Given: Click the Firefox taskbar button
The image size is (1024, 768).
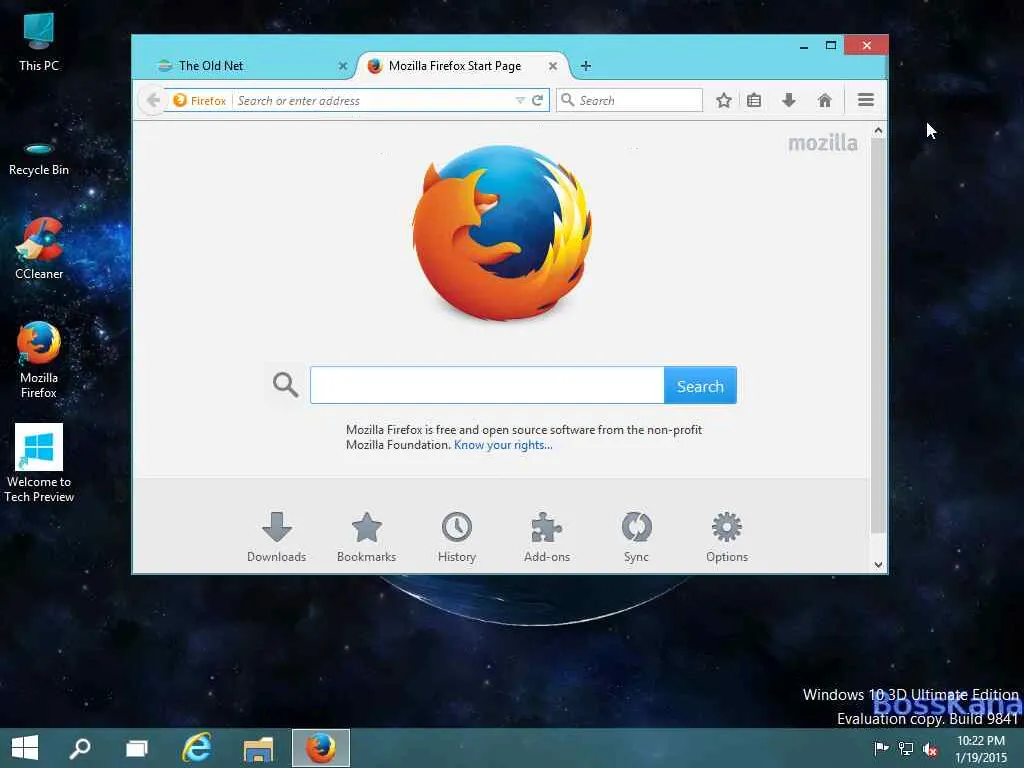Looking at the screenshot, I should pos(321,748).
